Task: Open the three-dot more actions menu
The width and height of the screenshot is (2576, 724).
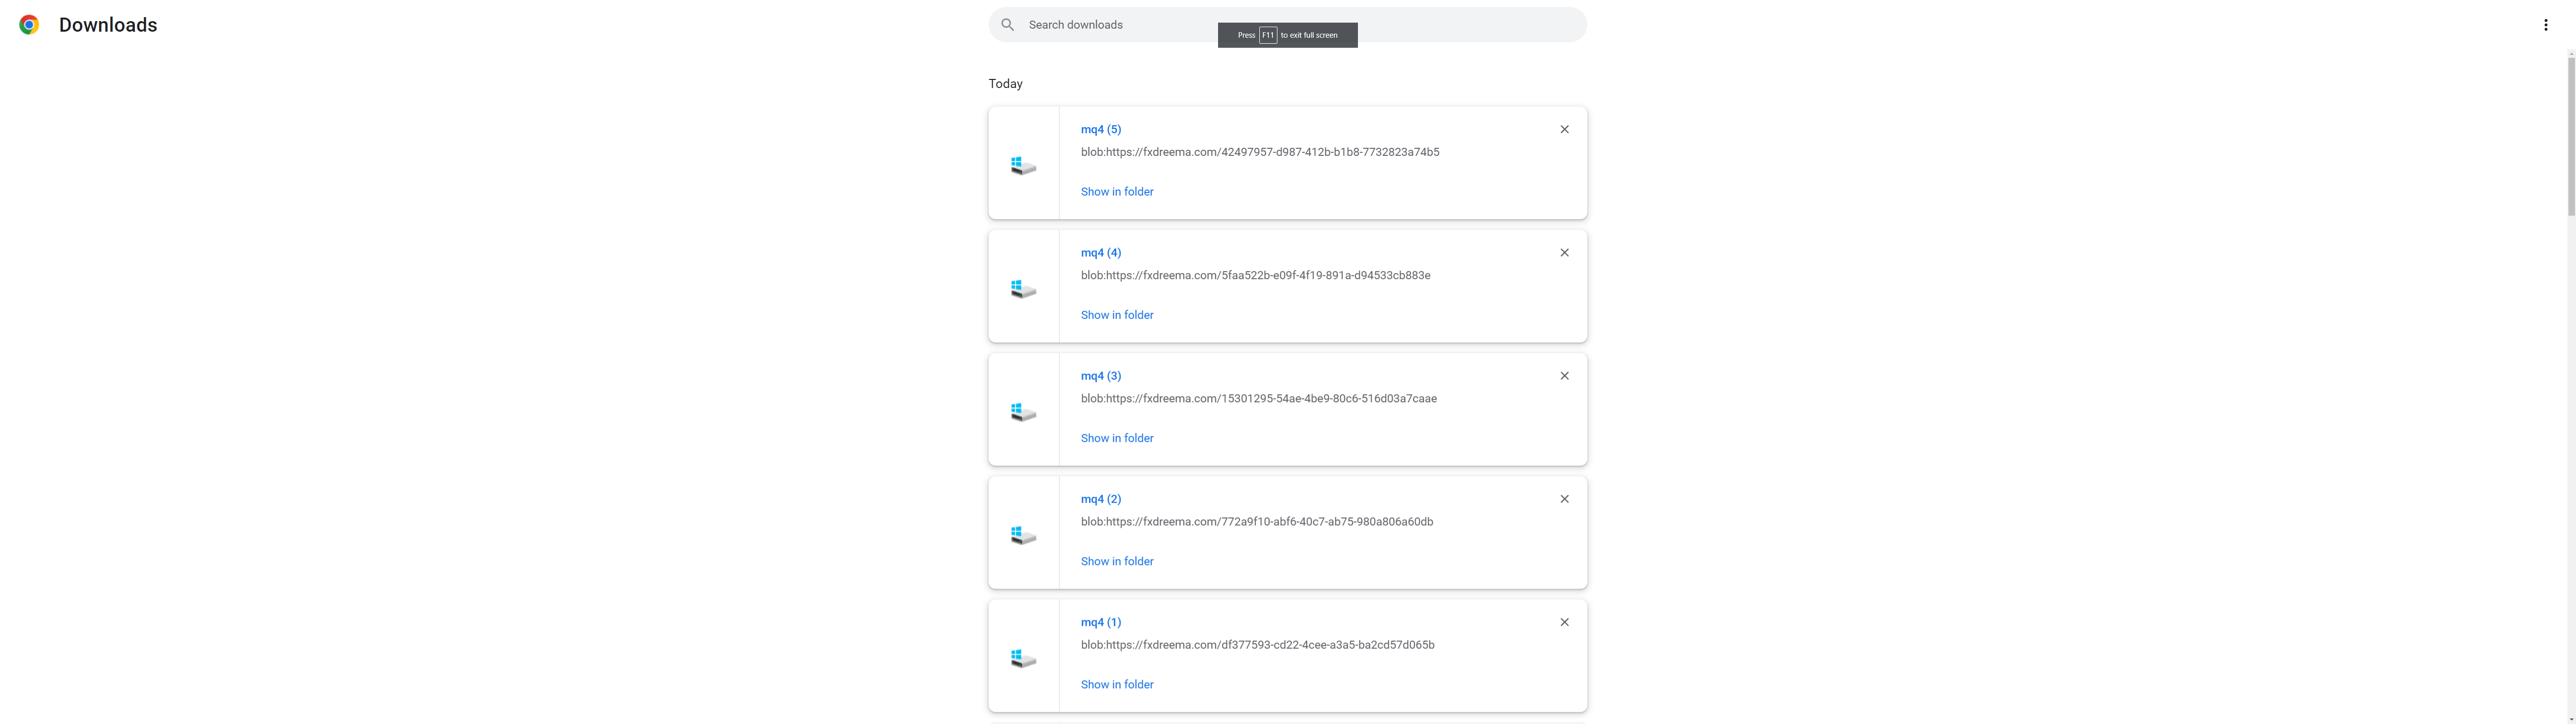Action: pos(2545,25)
